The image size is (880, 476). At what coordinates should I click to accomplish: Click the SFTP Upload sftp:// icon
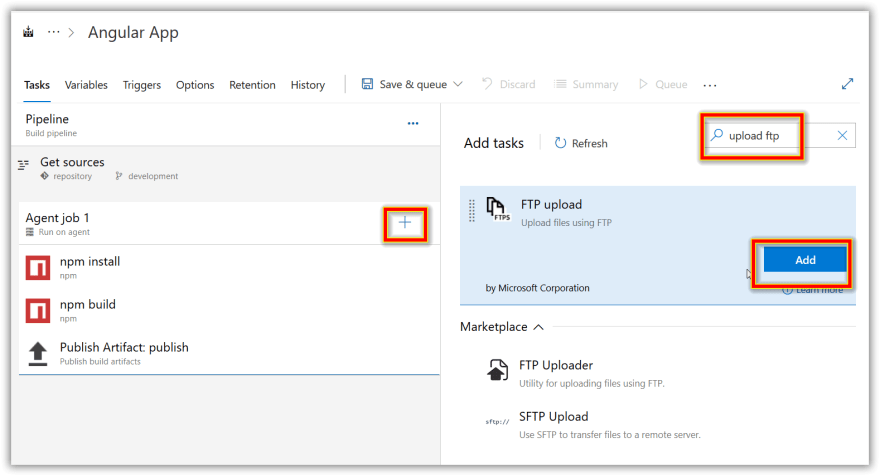[497, 422]
